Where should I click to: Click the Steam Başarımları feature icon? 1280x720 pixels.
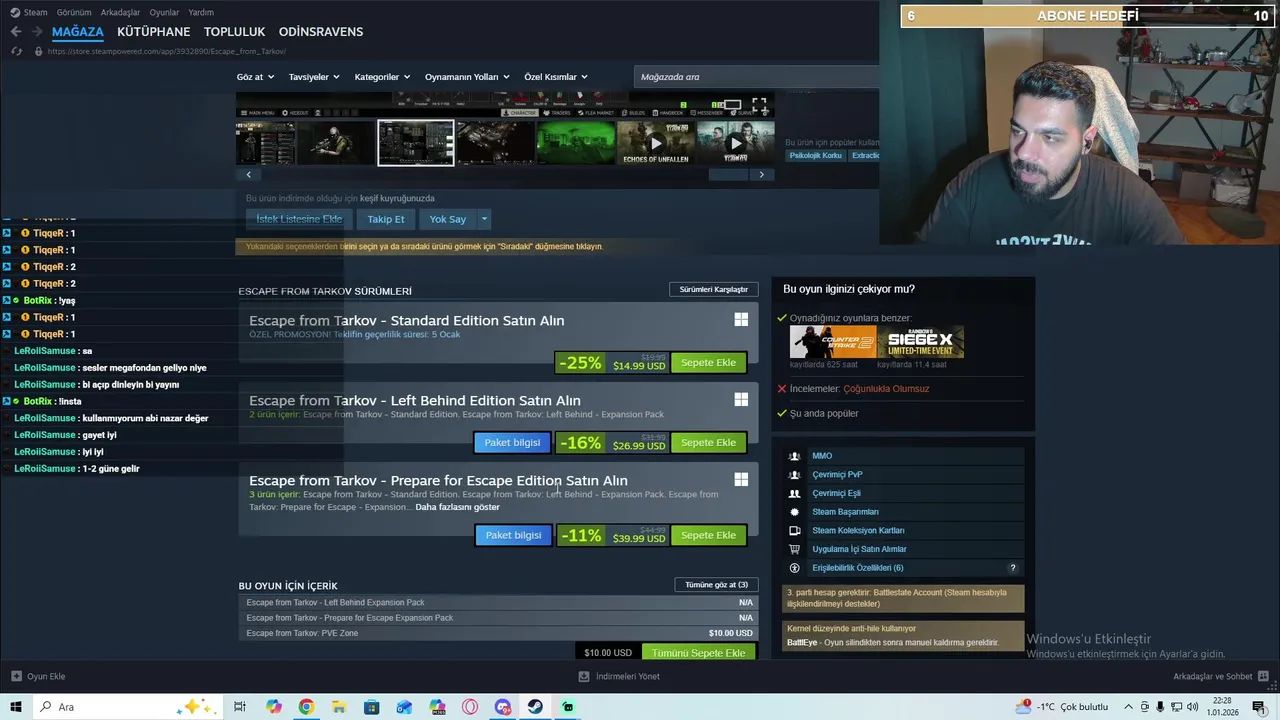pos(795,512)
